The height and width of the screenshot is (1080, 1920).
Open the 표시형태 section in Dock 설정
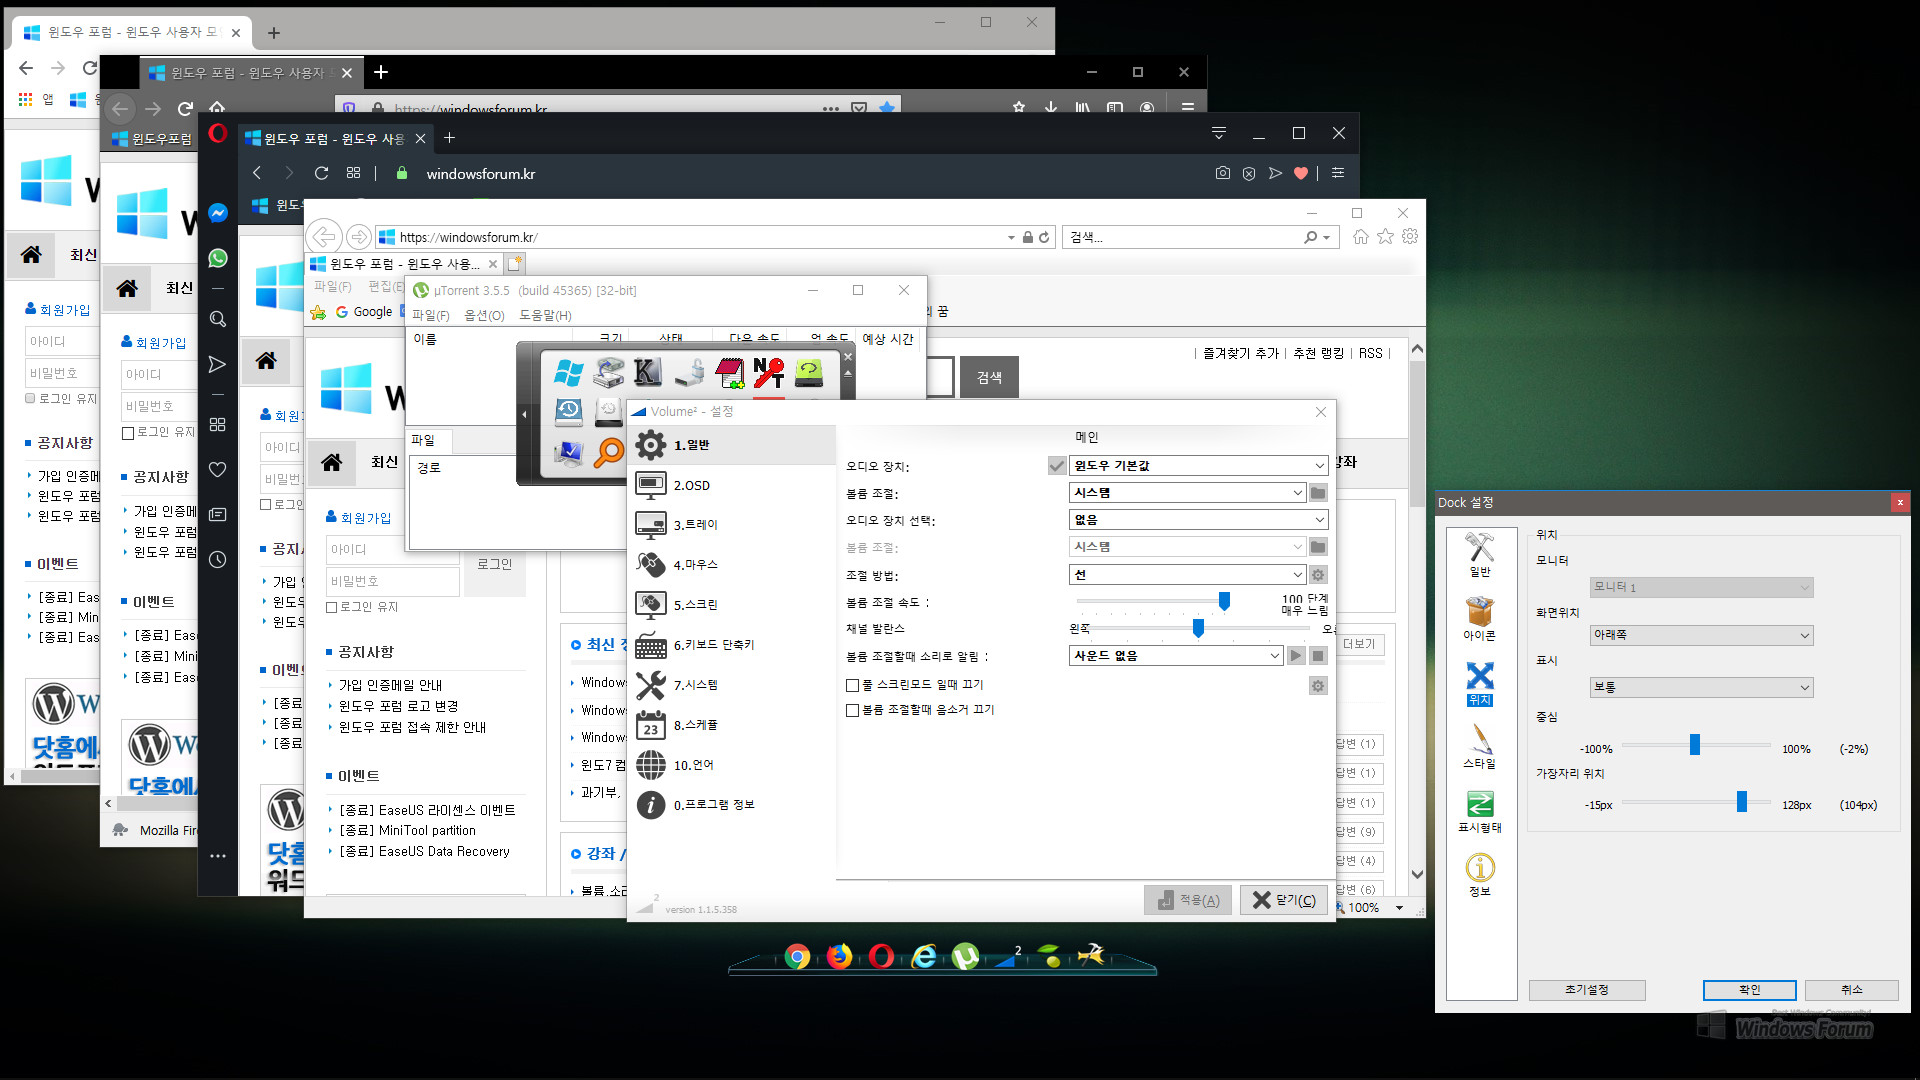[x=1480, y=811]
